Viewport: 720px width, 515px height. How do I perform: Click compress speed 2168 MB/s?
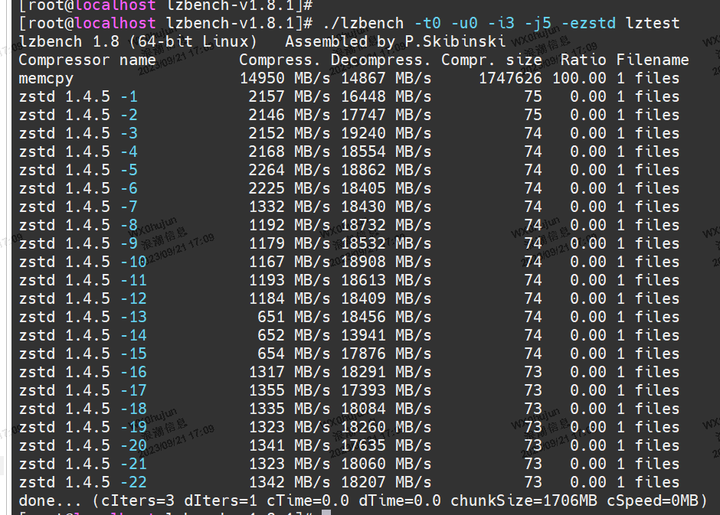[x=289, y=152]
